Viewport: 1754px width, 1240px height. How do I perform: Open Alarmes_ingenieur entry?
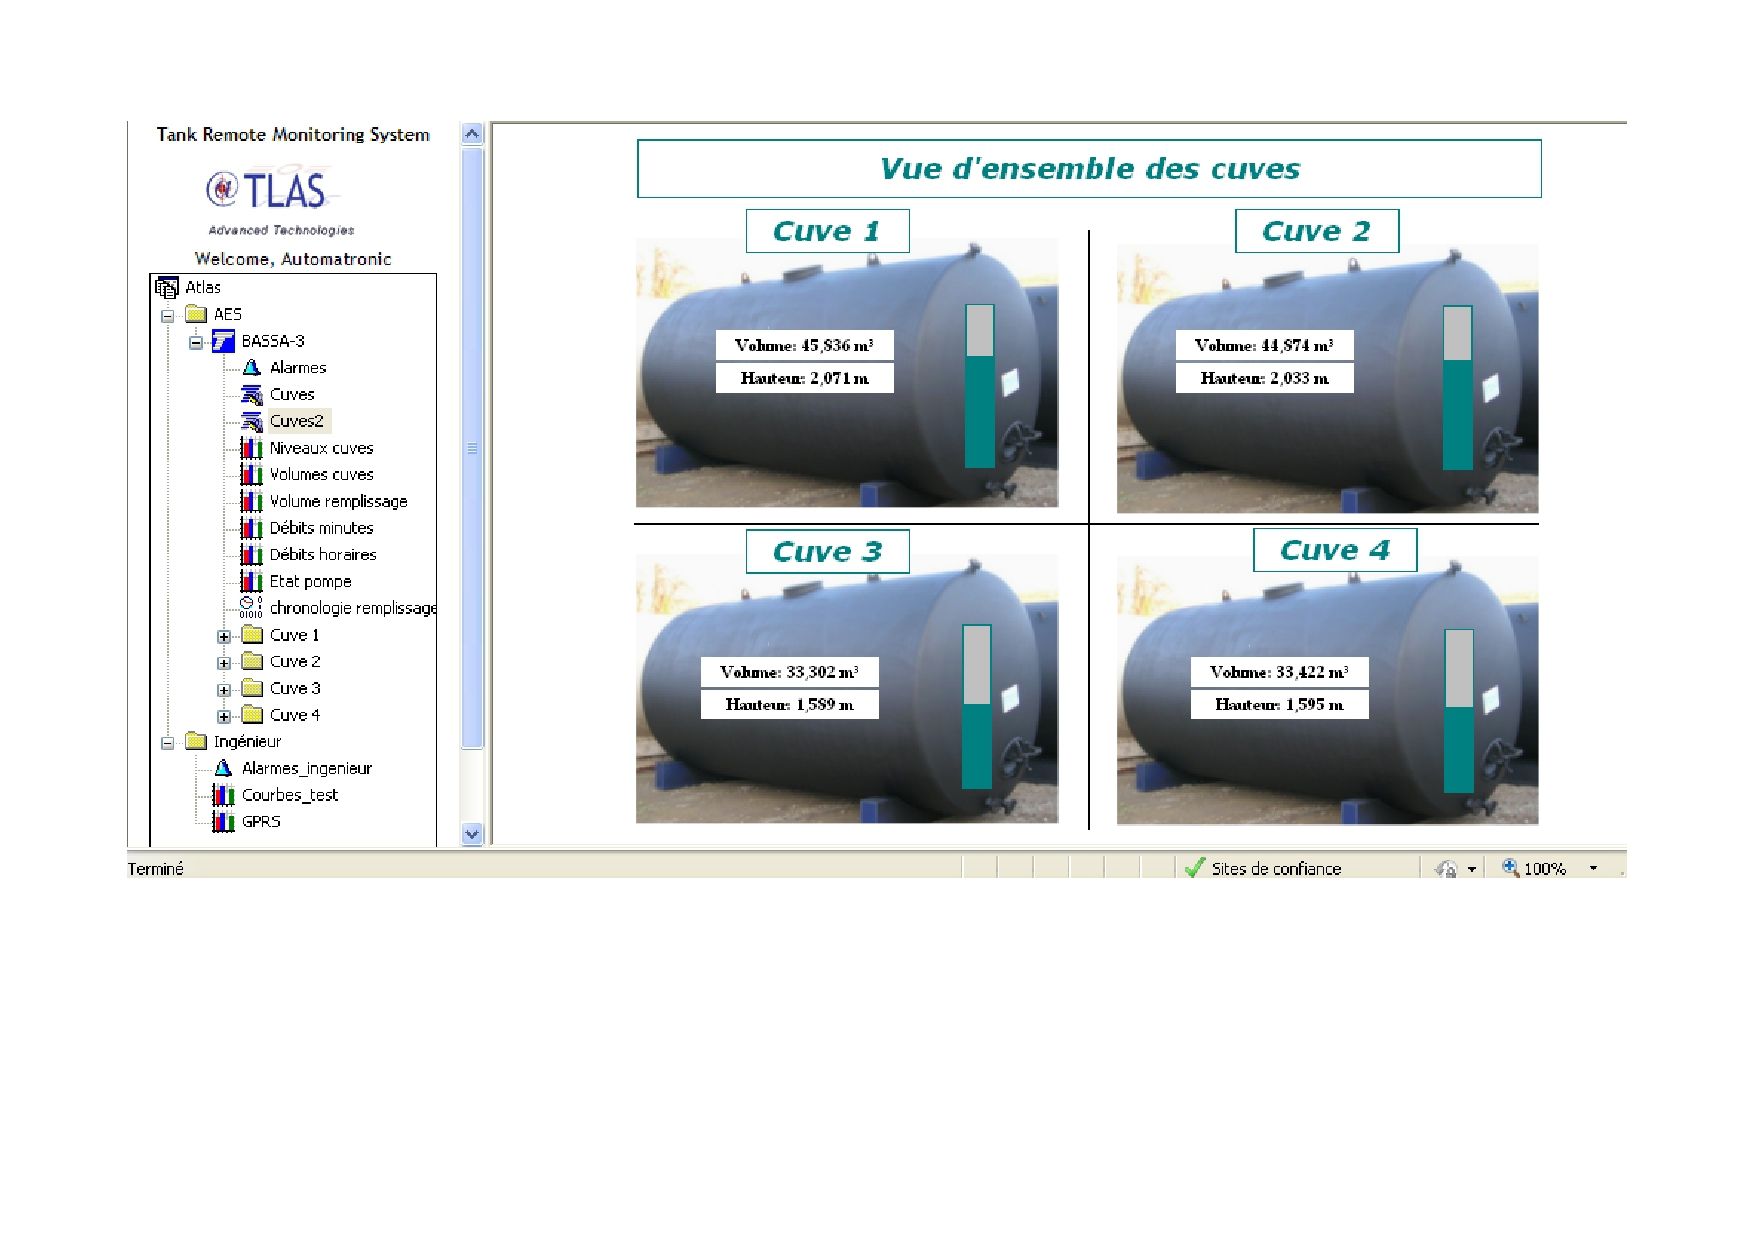pyautogui.click(x=306, y=768)
